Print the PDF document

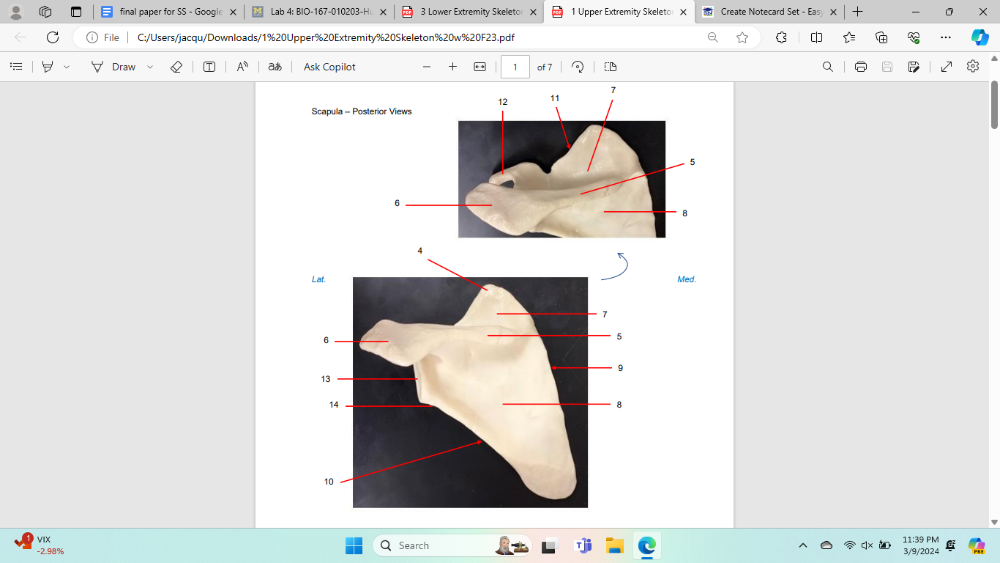tap(861, 67)
